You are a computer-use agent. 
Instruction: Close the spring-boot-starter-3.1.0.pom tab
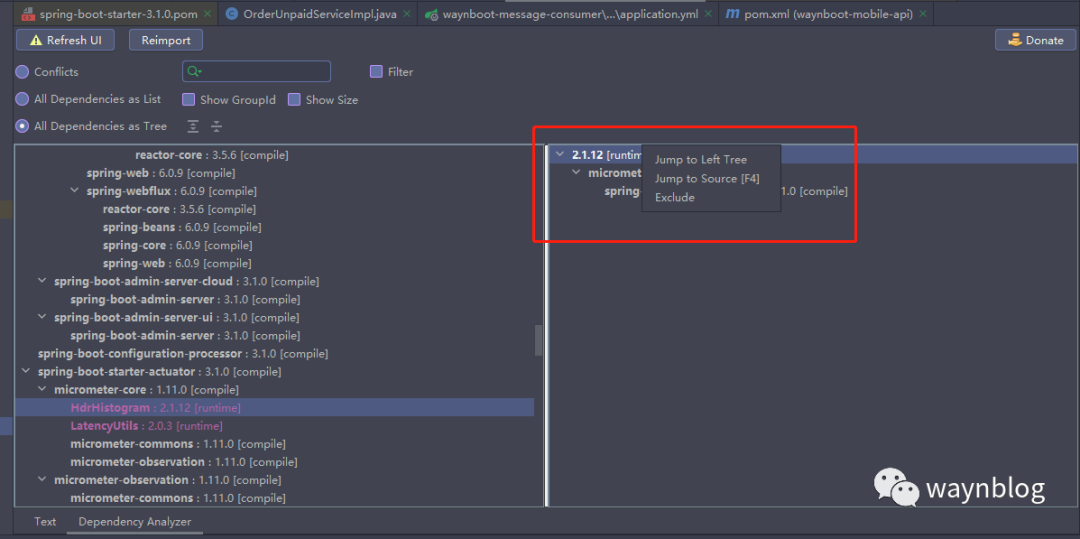[x=208, y=14]
